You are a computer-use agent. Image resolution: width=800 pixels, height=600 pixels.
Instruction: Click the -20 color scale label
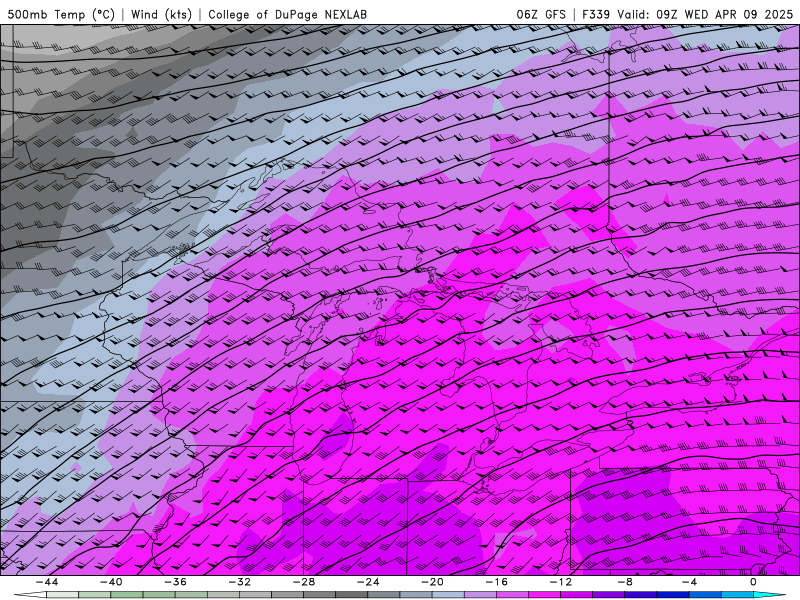click(x=432, y=582)
